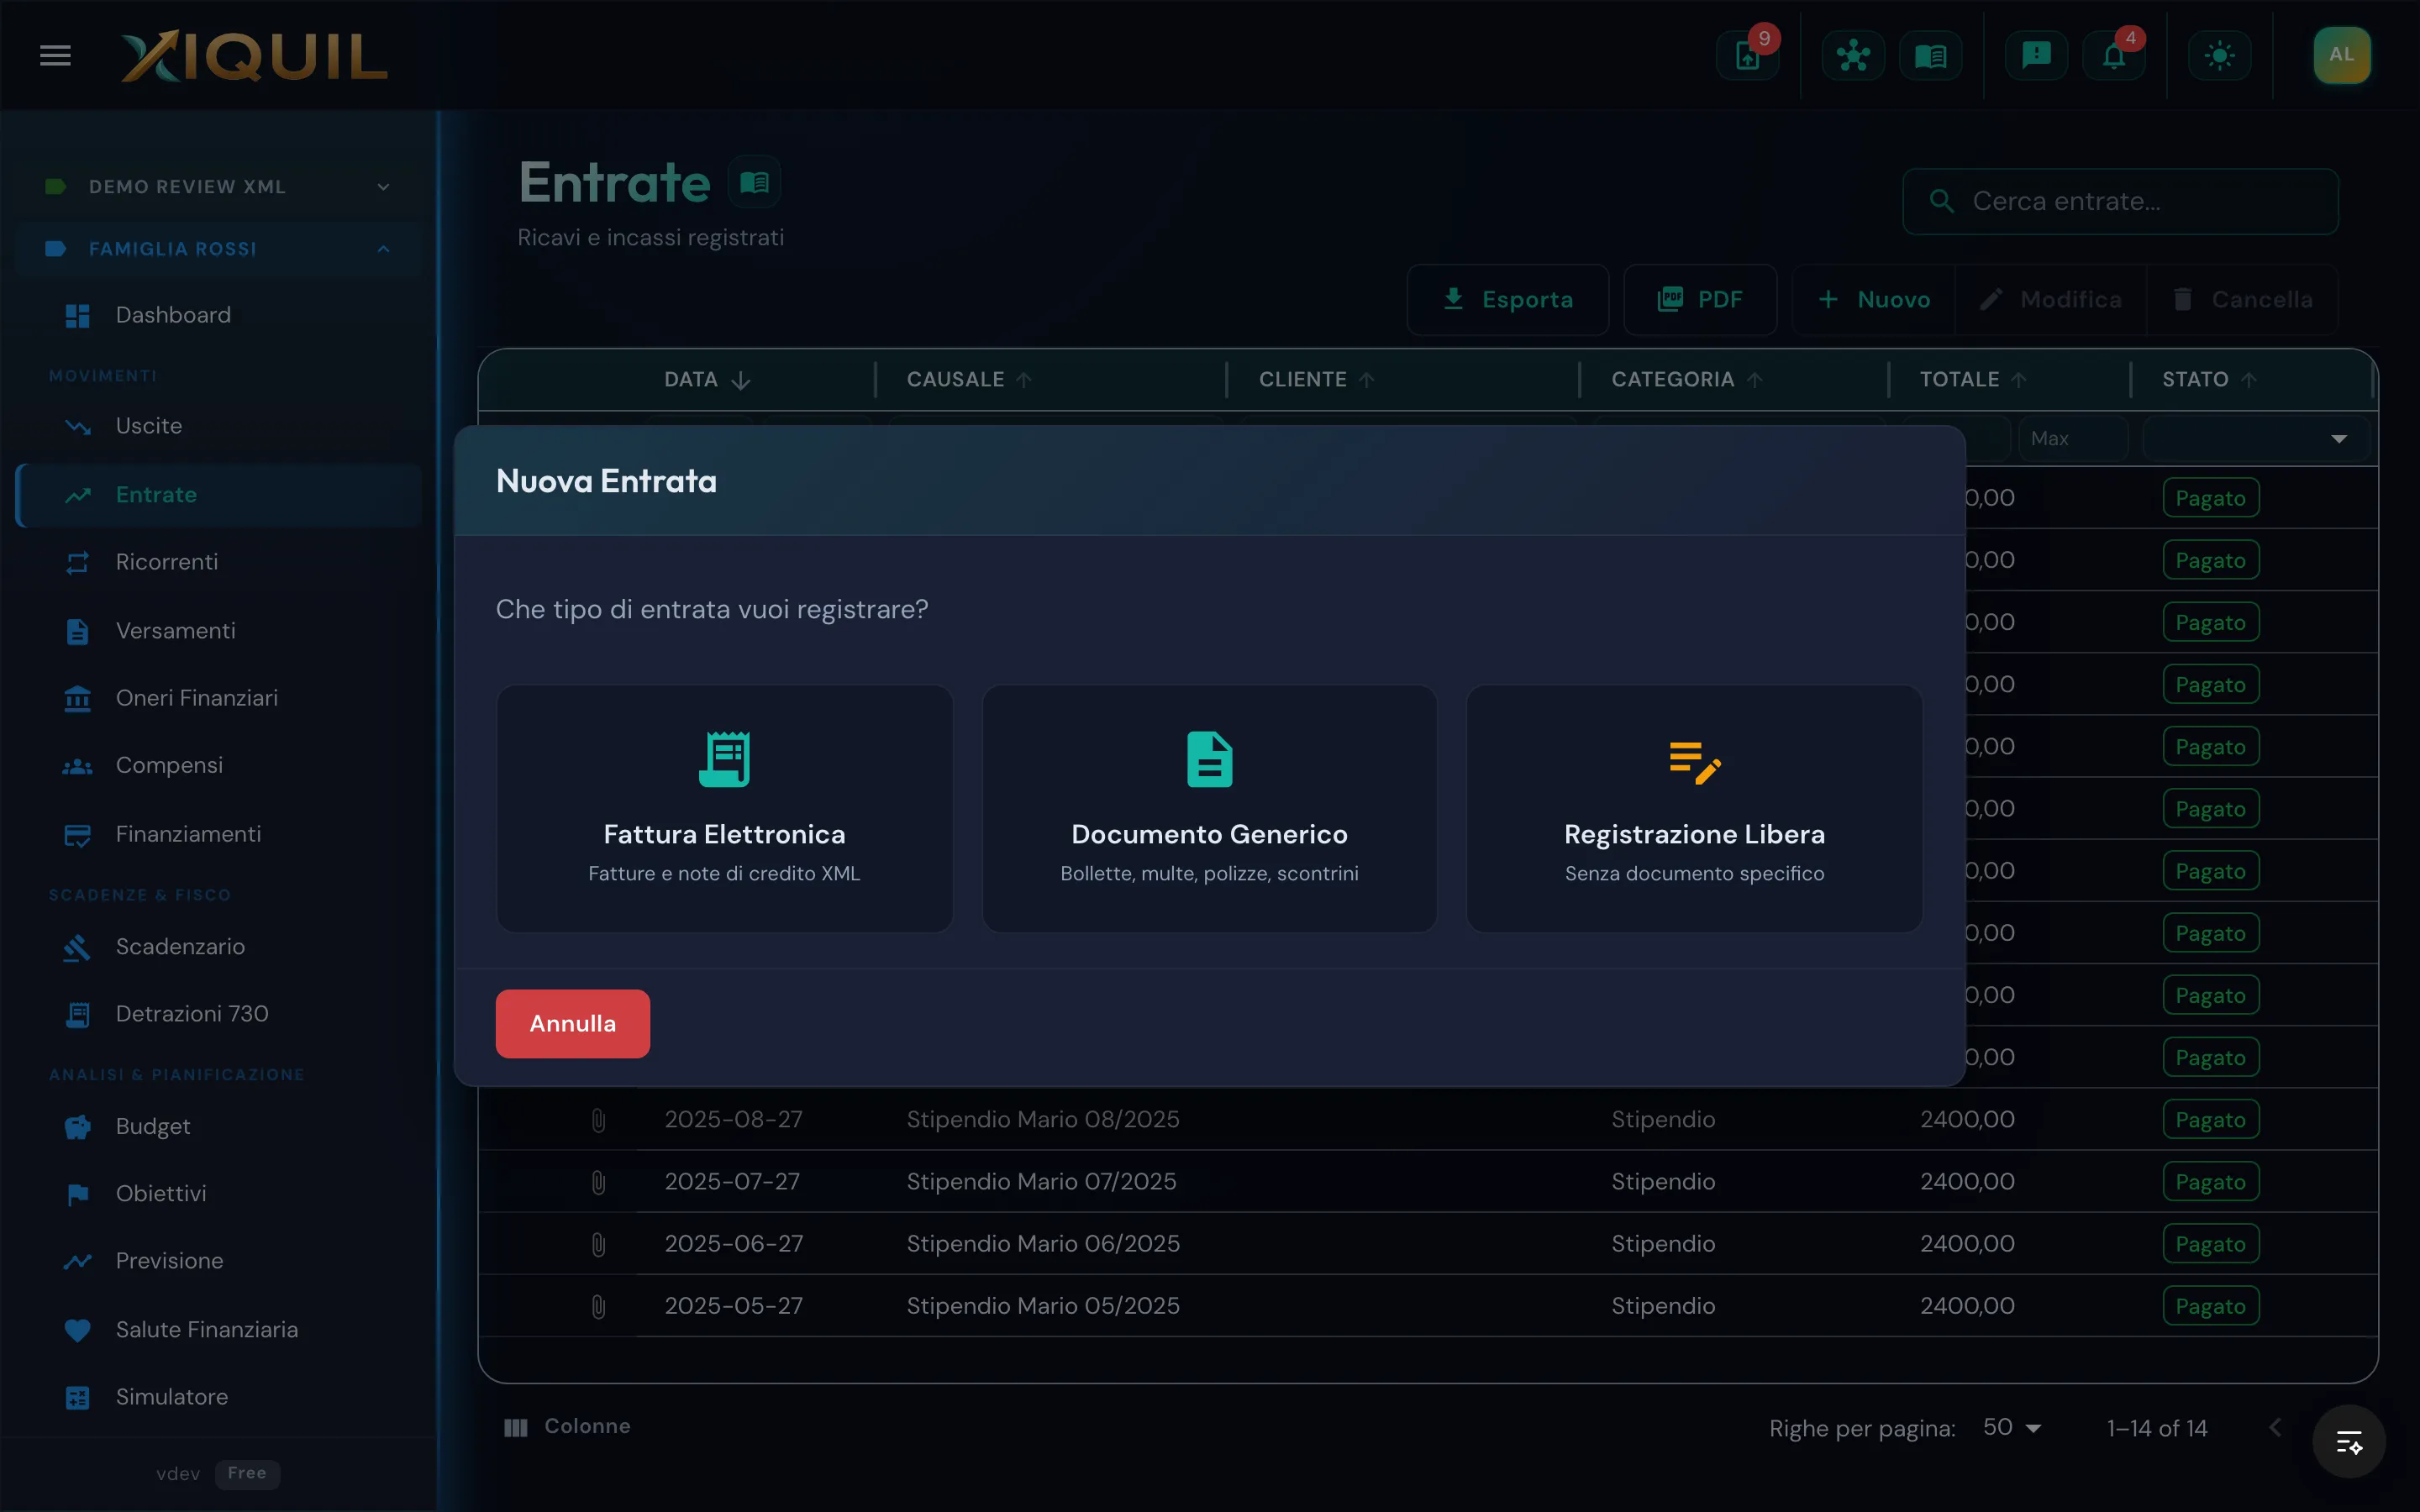Collapse the Famiglia Rossi workspace
The image size is (2420, 1512).
[x=219, y=249]
